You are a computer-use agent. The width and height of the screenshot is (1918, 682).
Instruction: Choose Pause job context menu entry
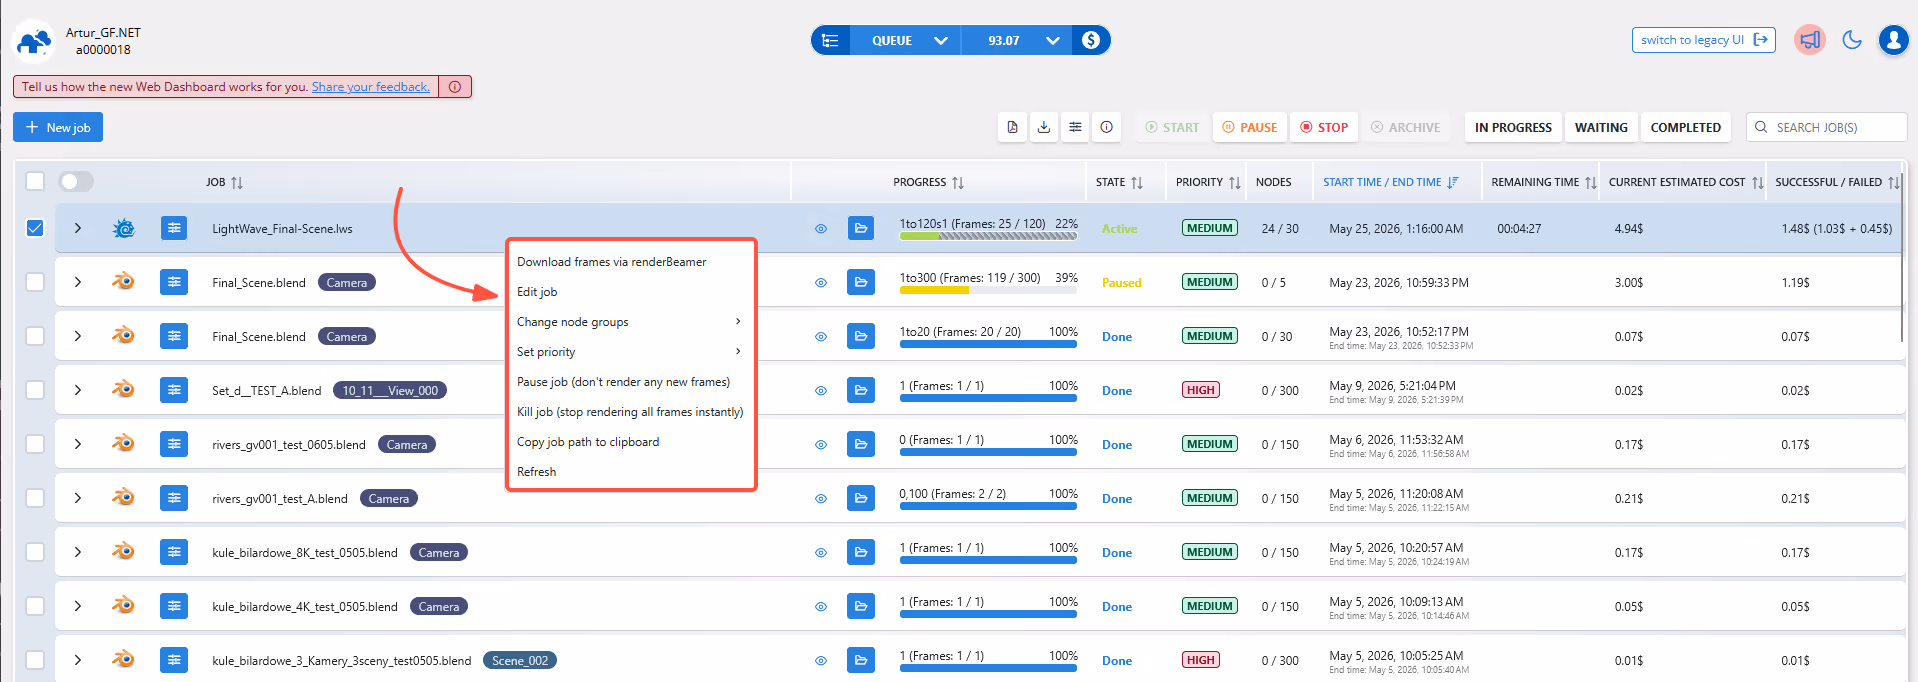click(x=630, y=382)
